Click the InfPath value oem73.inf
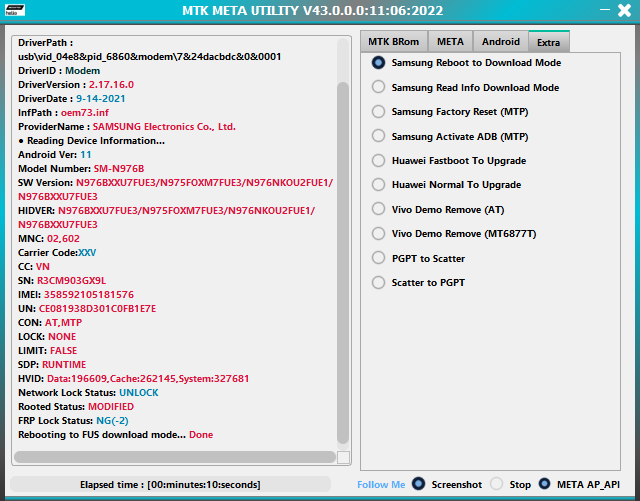Screen dimensions: 640x501 [x=85, y=113]
